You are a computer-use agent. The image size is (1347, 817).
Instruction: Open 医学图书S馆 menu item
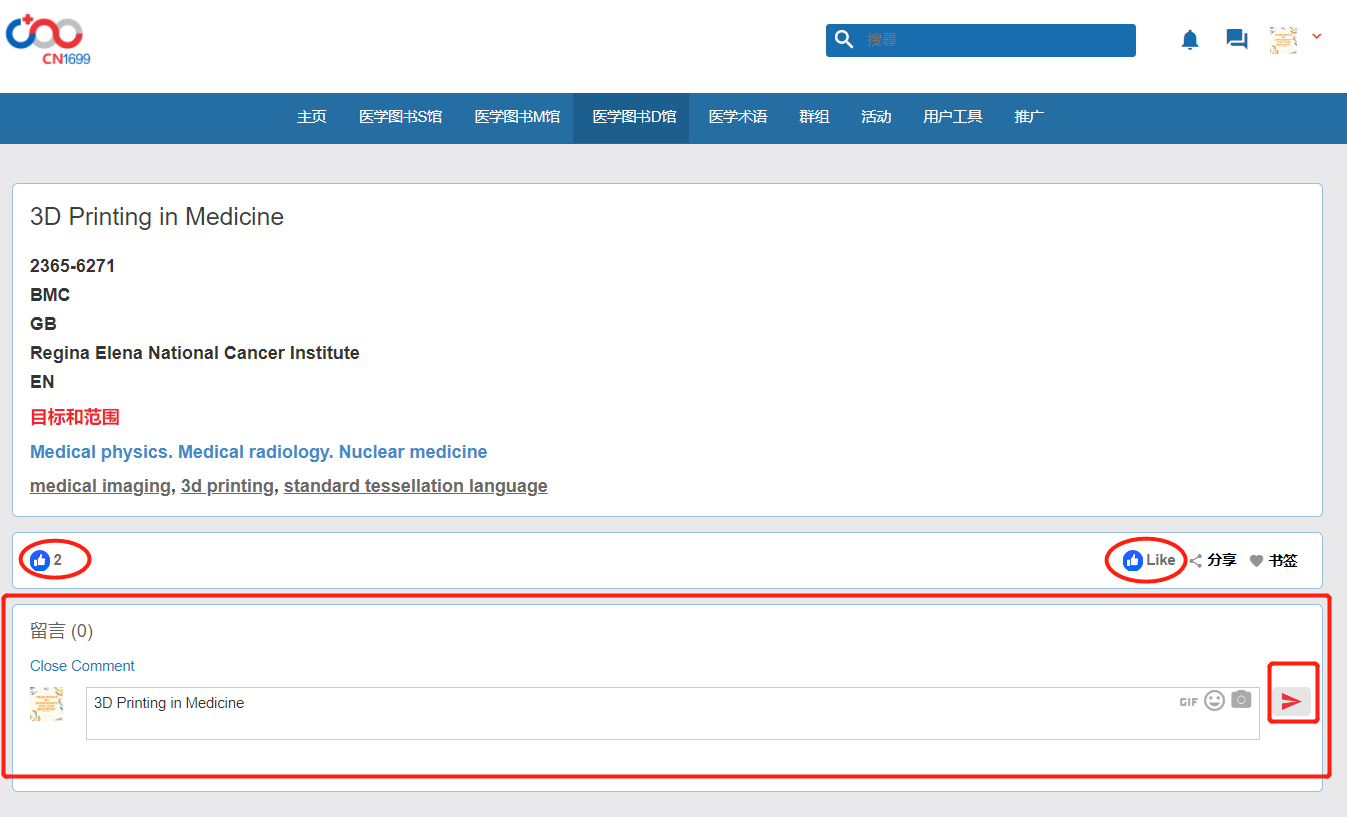pos(400,117)
